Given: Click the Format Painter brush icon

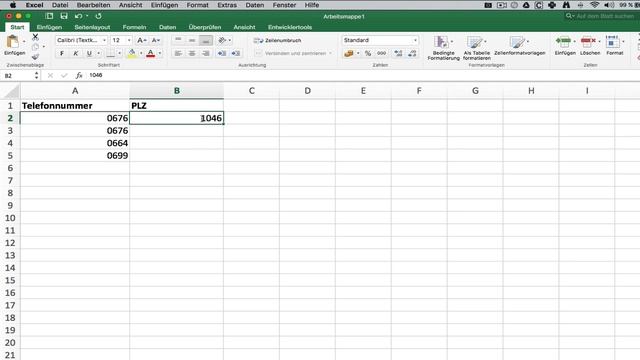Looking at the screenshot, I should pyautogui.click(x=36, y=57).
